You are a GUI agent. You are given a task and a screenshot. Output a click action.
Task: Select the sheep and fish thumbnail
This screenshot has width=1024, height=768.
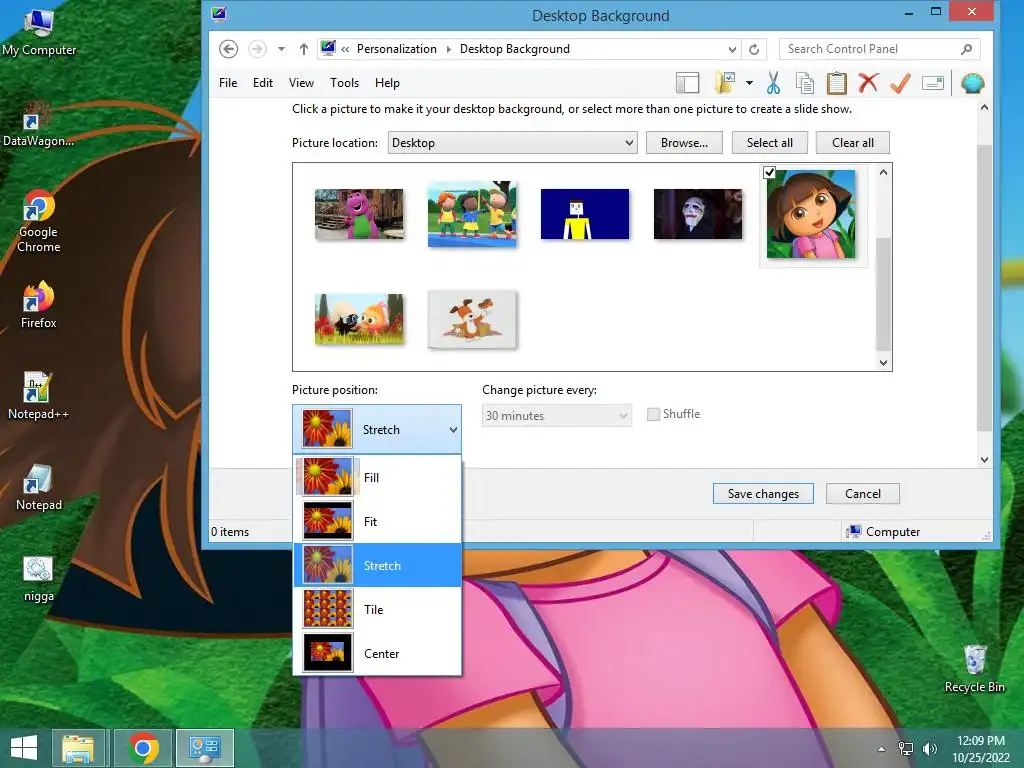[x=359, y=319]
